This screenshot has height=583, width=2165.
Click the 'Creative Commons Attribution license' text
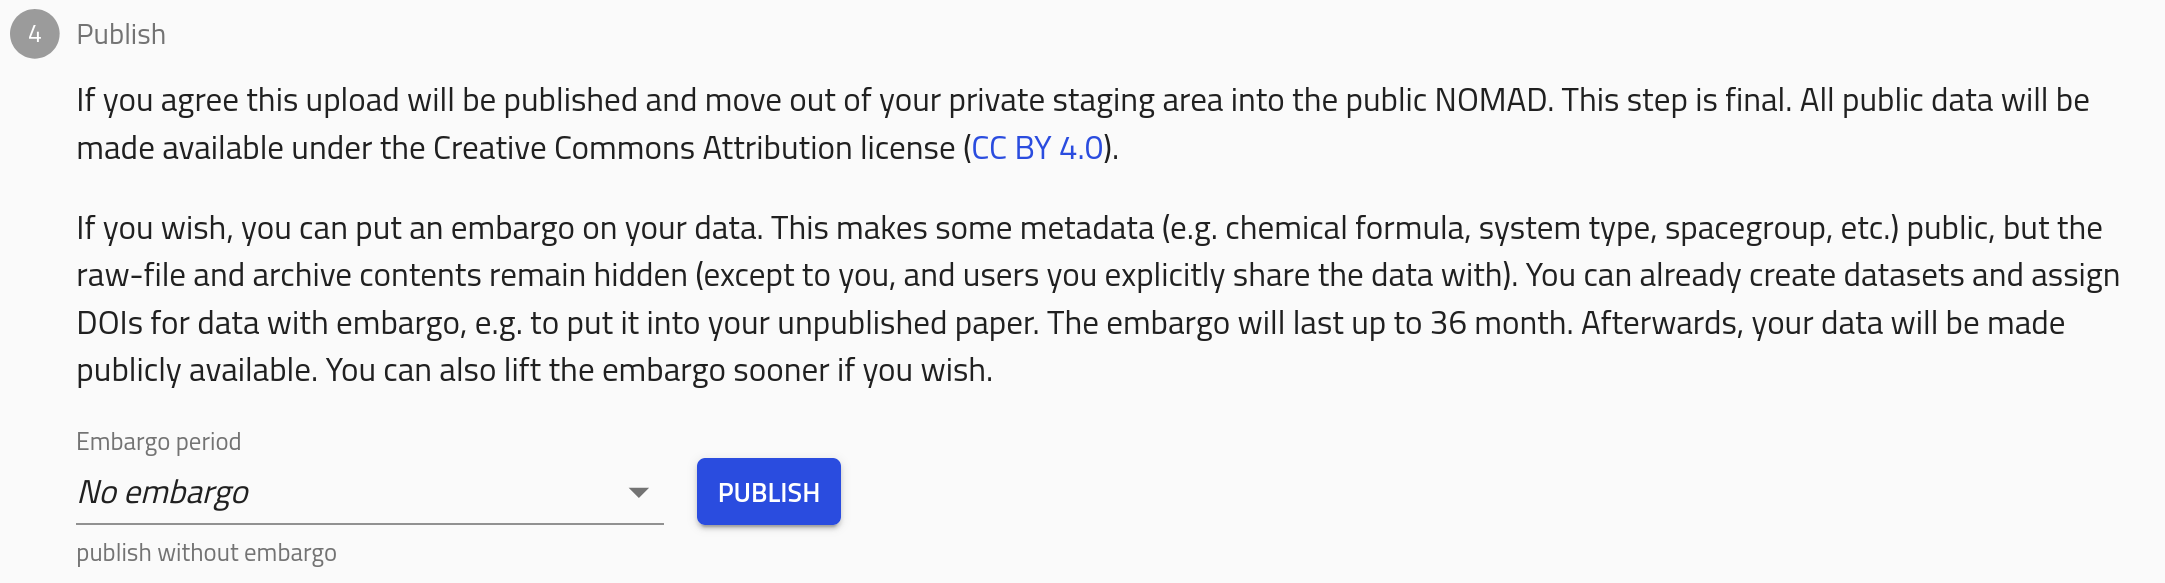click(693, 148)
